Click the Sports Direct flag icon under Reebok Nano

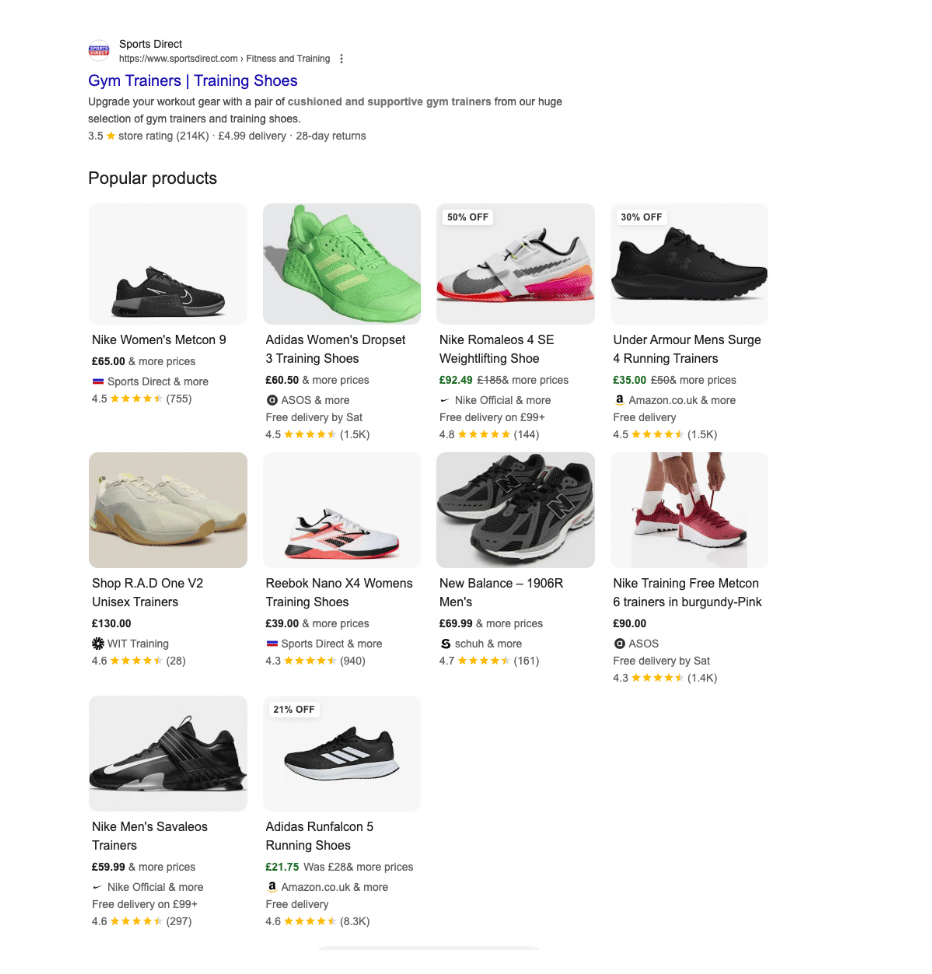[x=272, y=644]
